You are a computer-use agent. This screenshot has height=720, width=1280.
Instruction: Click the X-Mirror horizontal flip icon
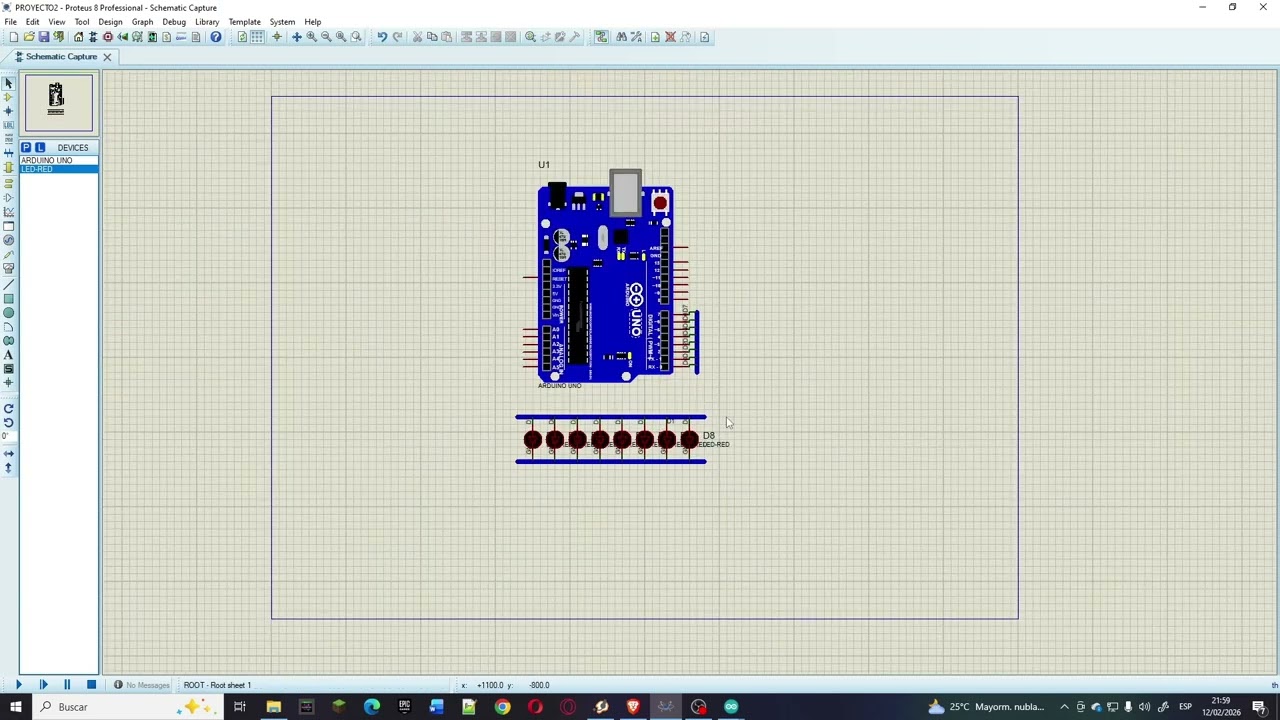point(9,454)
